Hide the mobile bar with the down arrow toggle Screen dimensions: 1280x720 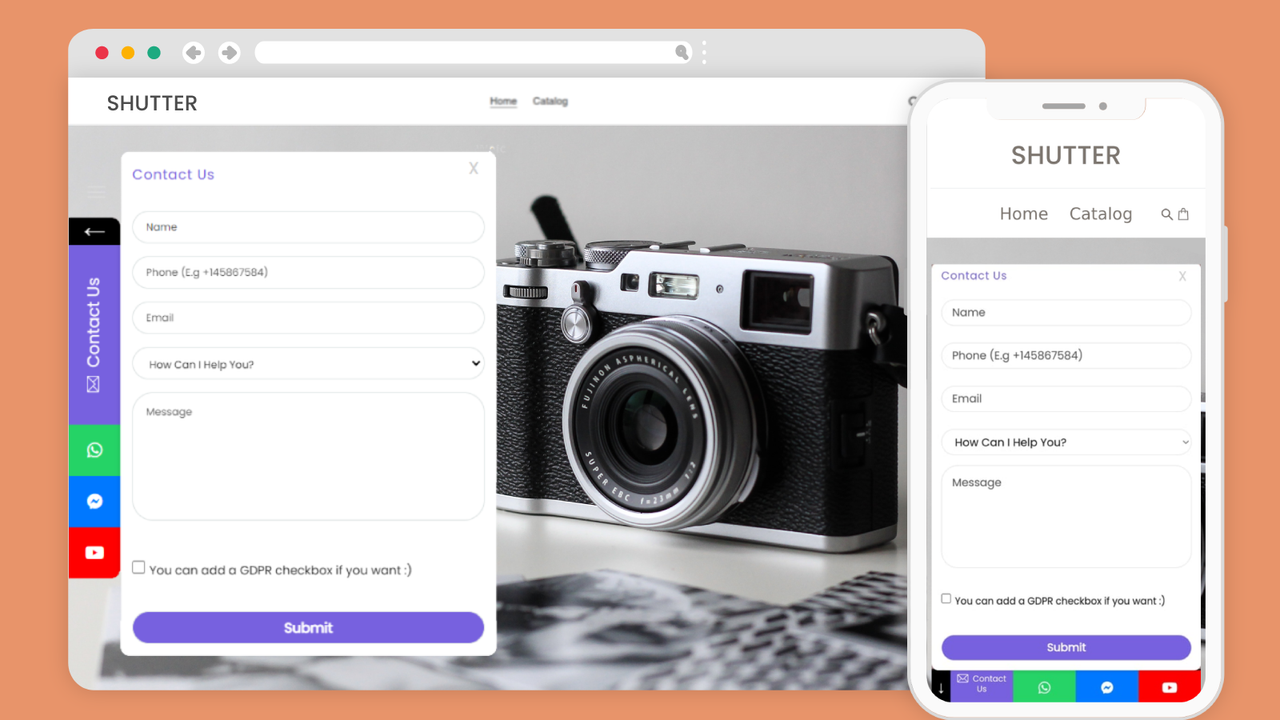pyautogui.click(x=939, y=687)
